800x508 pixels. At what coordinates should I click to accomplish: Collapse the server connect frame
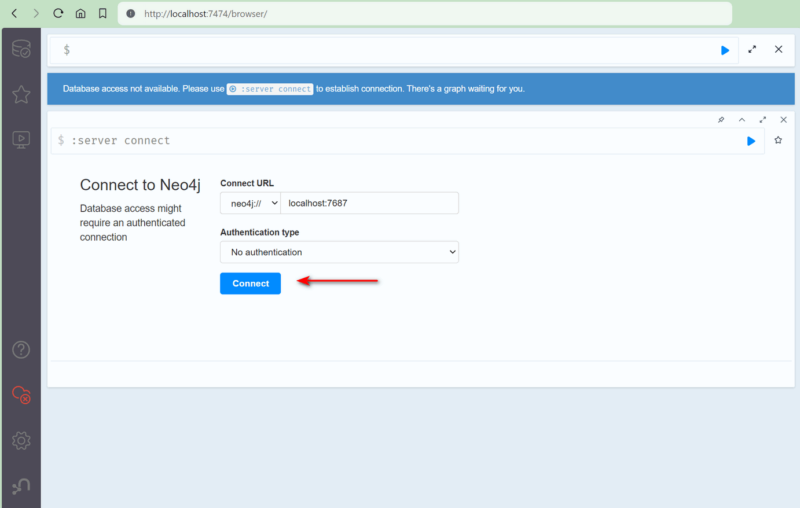(x=742, y=120)
